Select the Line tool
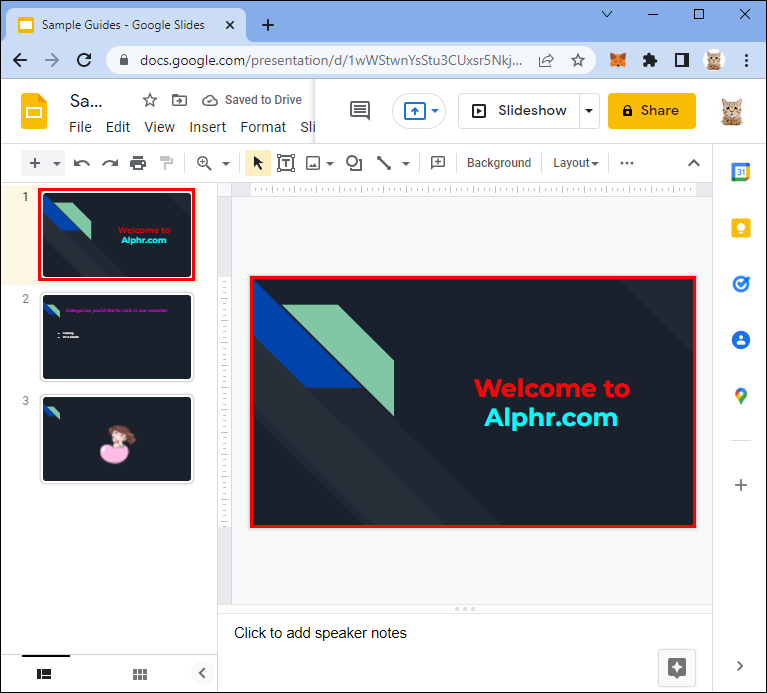Image resolution: width=767 pixels, height=693 pixels. [x=384, y=163]
